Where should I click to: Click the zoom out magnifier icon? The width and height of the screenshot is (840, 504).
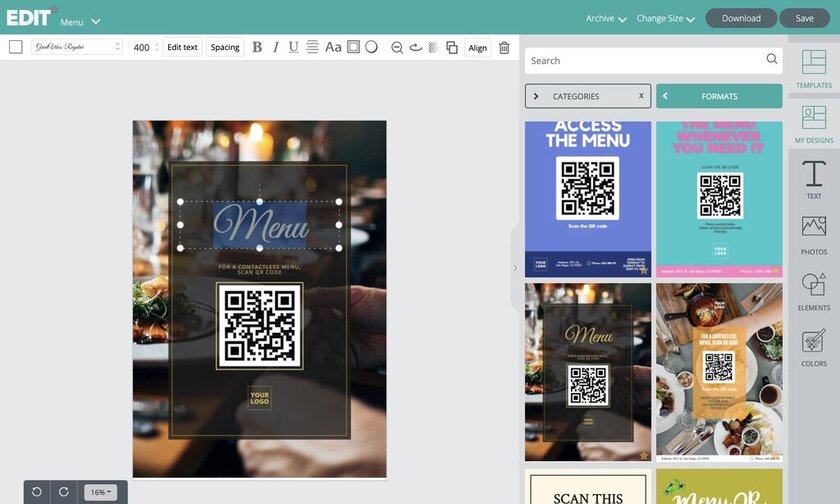pos(397,48)
